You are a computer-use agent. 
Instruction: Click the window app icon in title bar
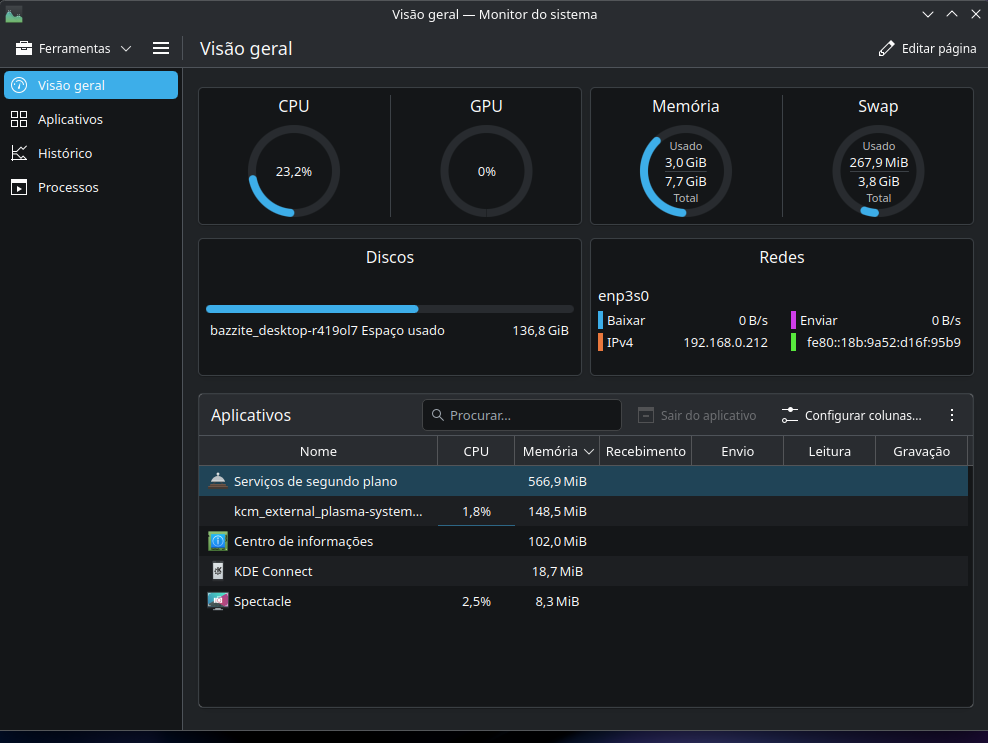(14, 14)
